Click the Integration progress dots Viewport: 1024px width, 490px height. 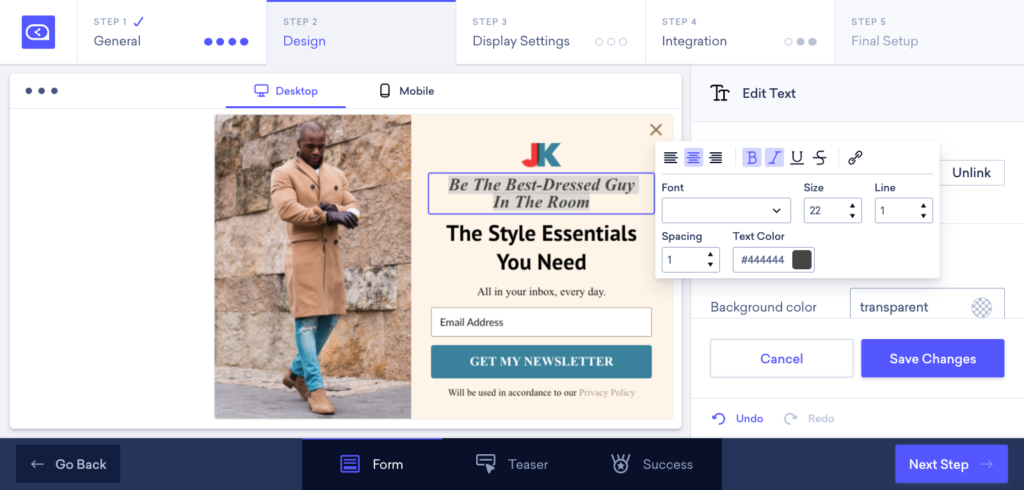tap(801, 42)
